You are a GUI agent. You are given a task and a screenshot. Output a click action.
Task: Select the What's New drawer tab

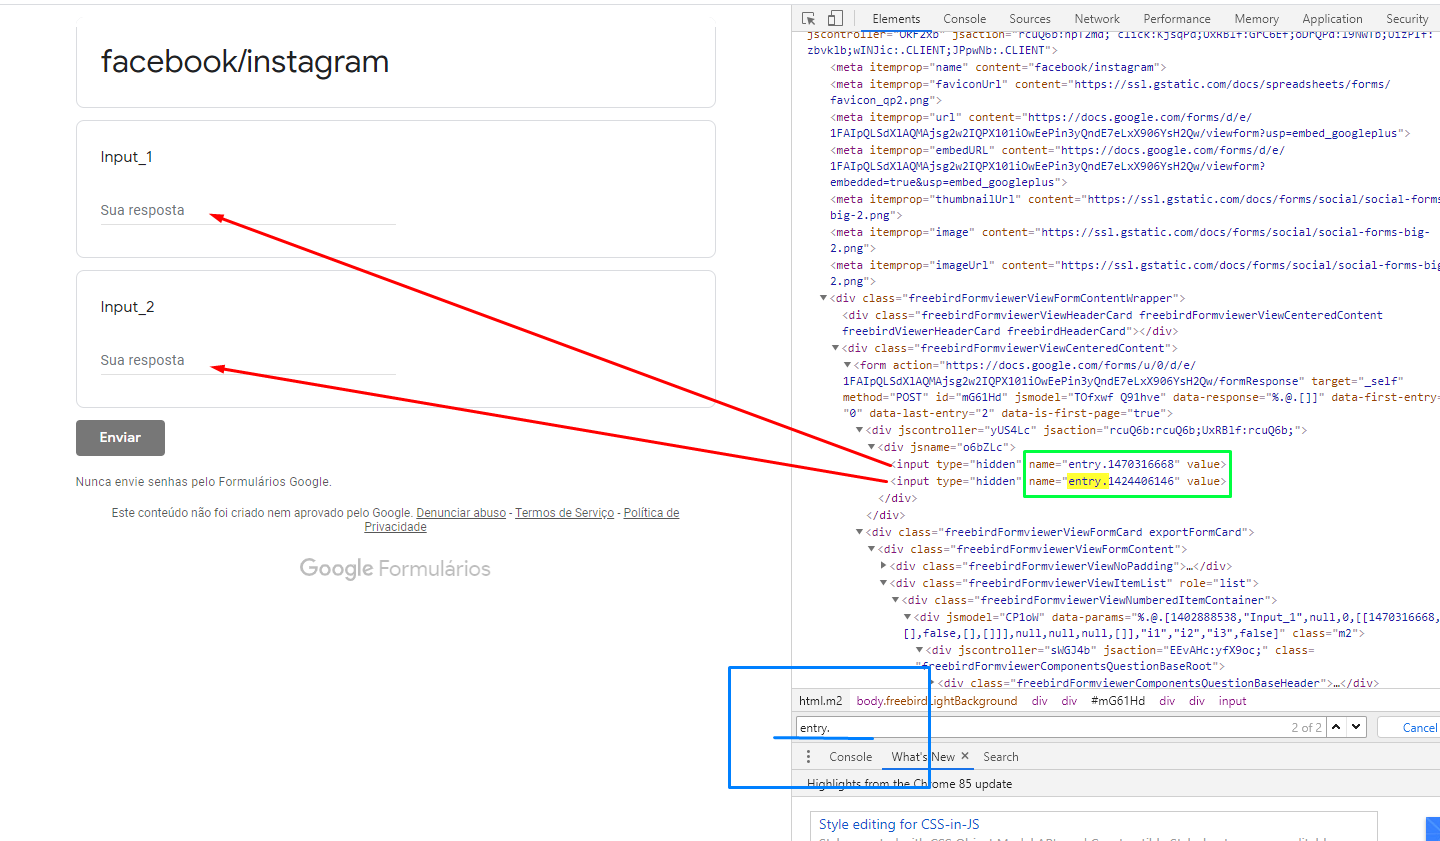click(x=923, y=757)
